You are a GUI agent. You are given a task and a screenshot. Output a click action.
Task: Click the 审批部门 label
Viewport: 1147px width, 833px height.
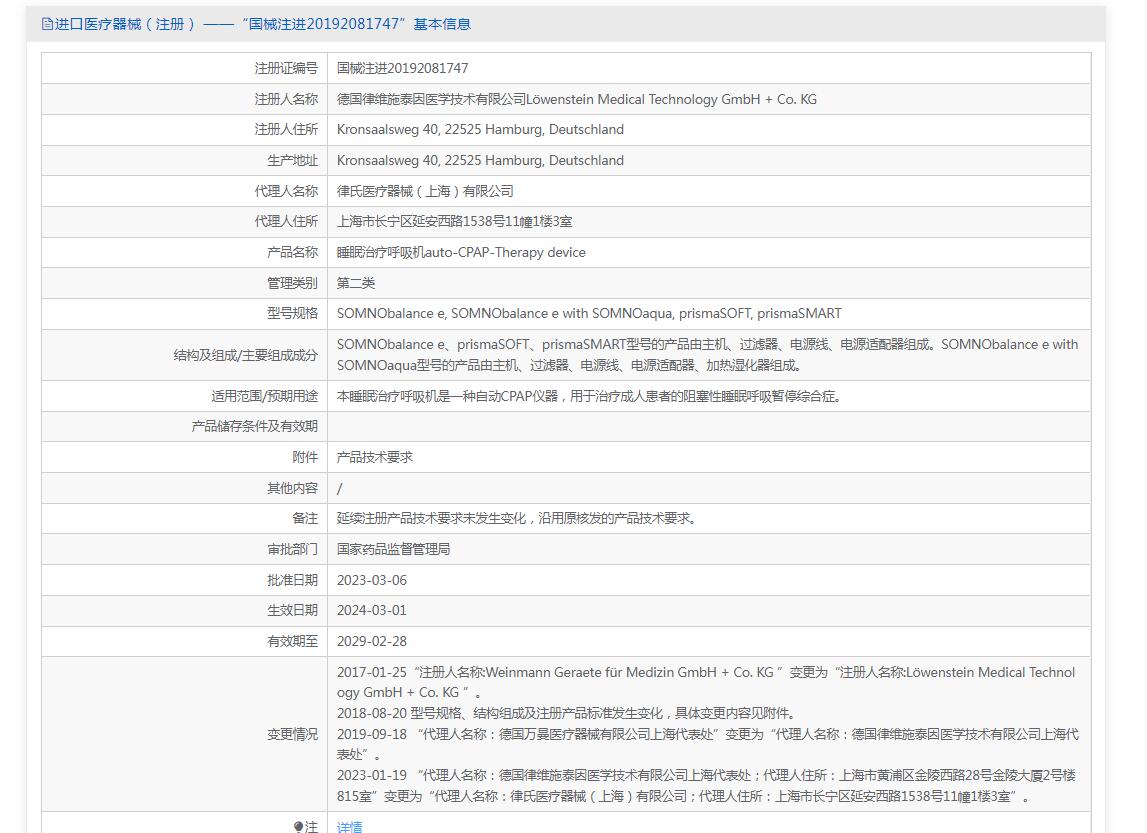[293, 549]
